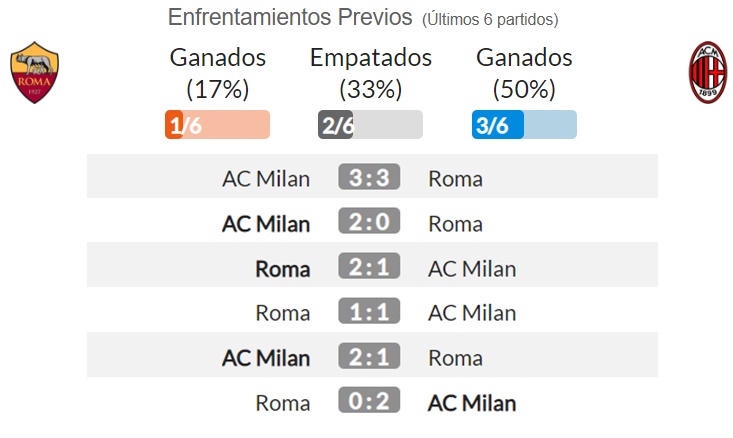The image size is (733, 438).
Task: Open the Roma 2:1 AC Milan score
Action: 369,266
